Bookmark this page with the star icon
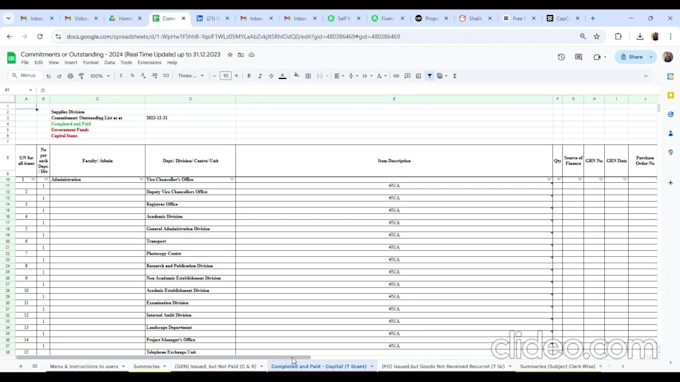Image resolution: width=680 pixels, height=382 pixels. 597,37
